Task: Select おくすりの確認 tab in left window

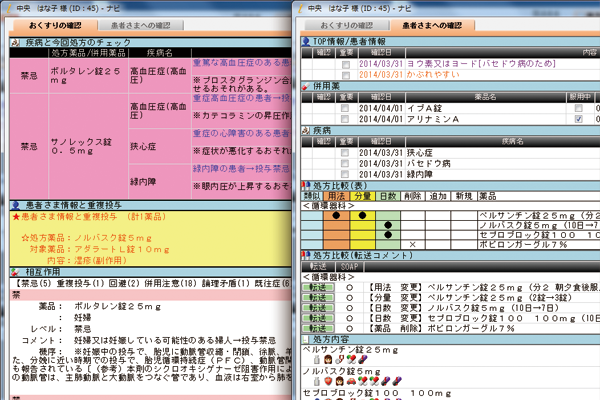Action: click(55, 25)
